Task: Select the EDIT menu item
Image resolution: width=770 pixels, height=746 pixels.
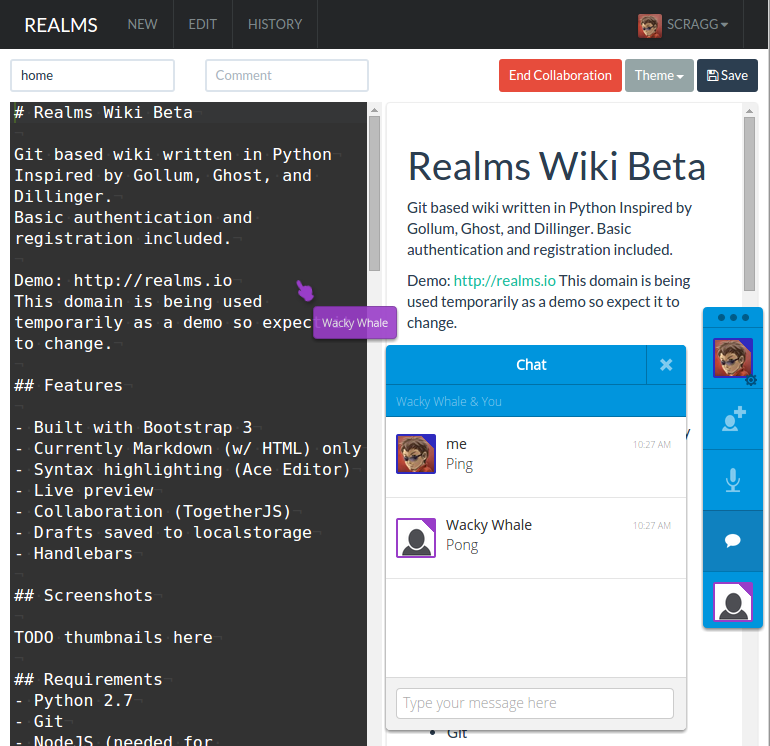Action: [x=202, y=24]
